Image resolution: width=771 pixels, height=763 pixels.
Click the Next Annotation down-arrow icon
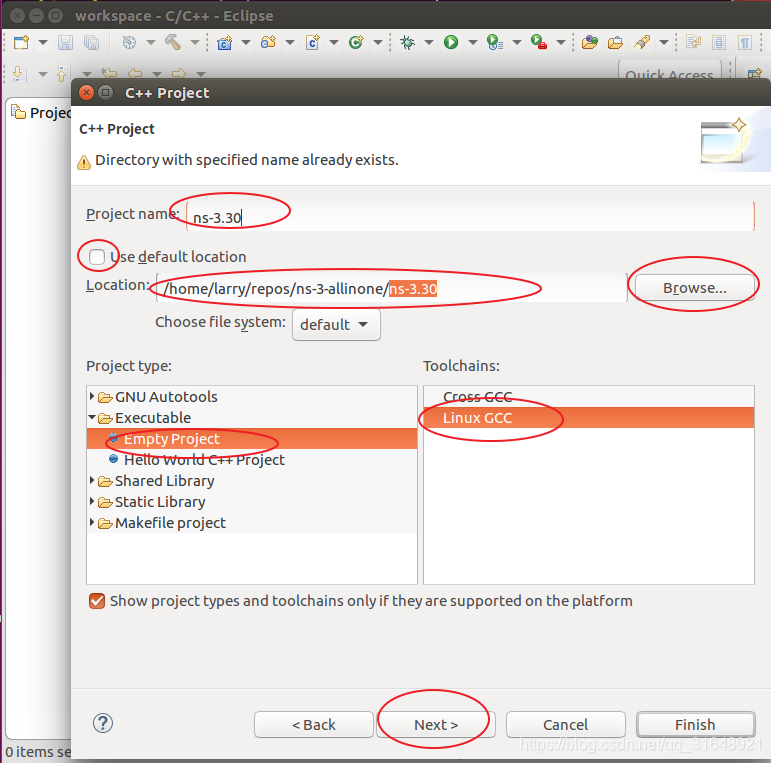(19, 74)
